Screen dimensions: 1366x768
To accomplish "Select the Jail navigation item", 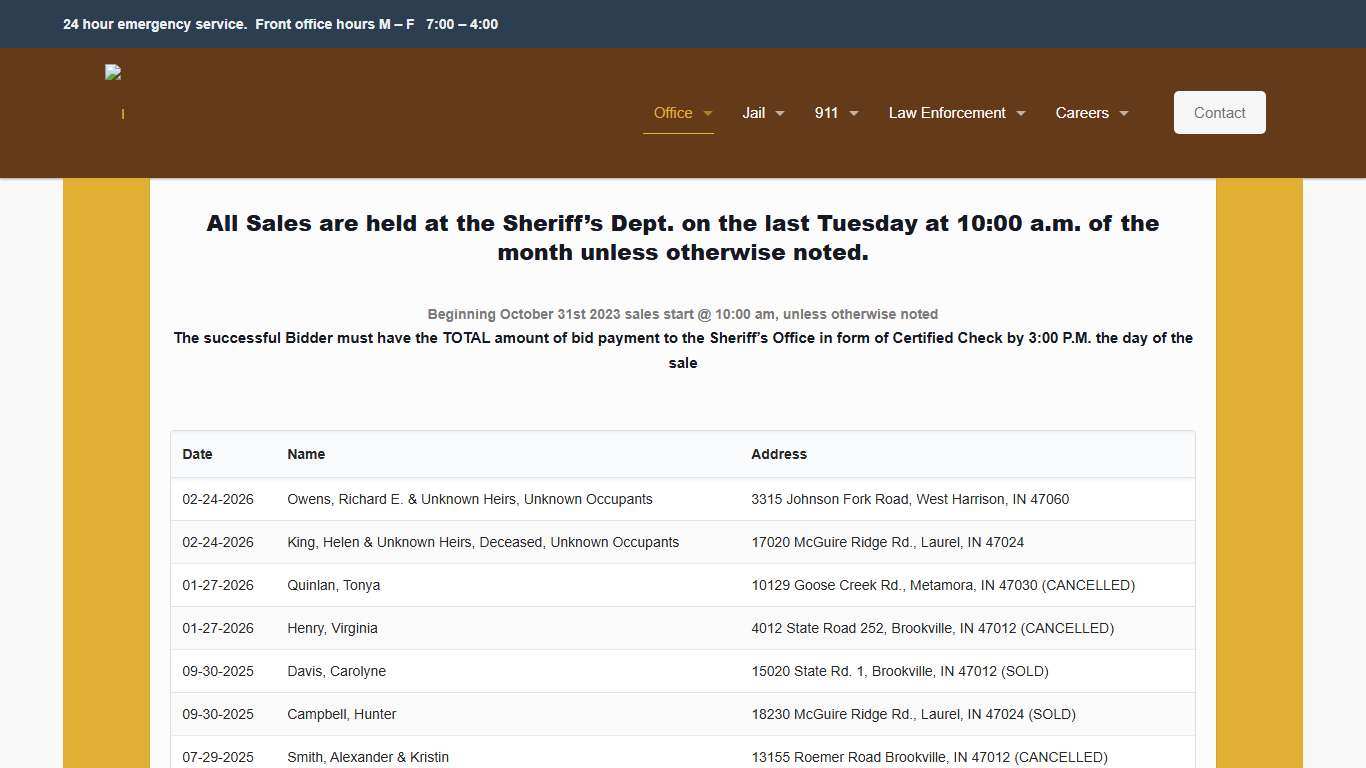I will pyautogui.click(x=753, y=113).
